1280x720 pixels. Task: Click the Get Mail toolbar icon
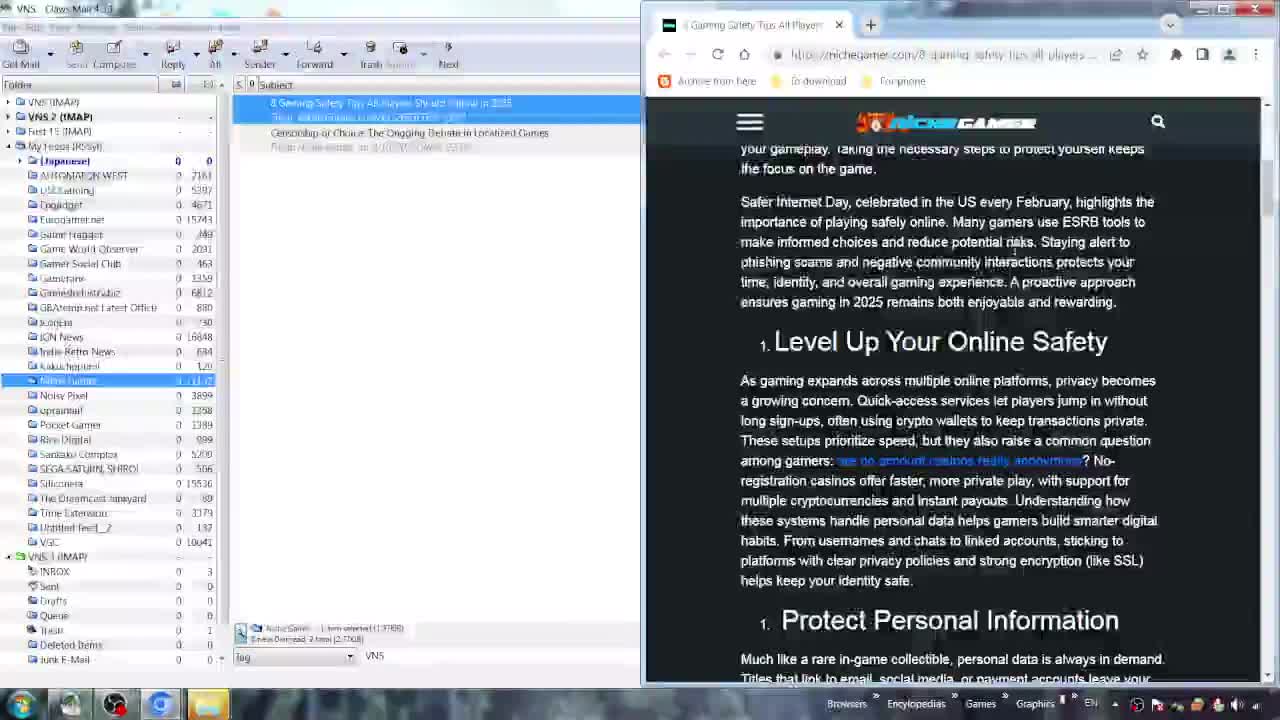click(21, 54)
